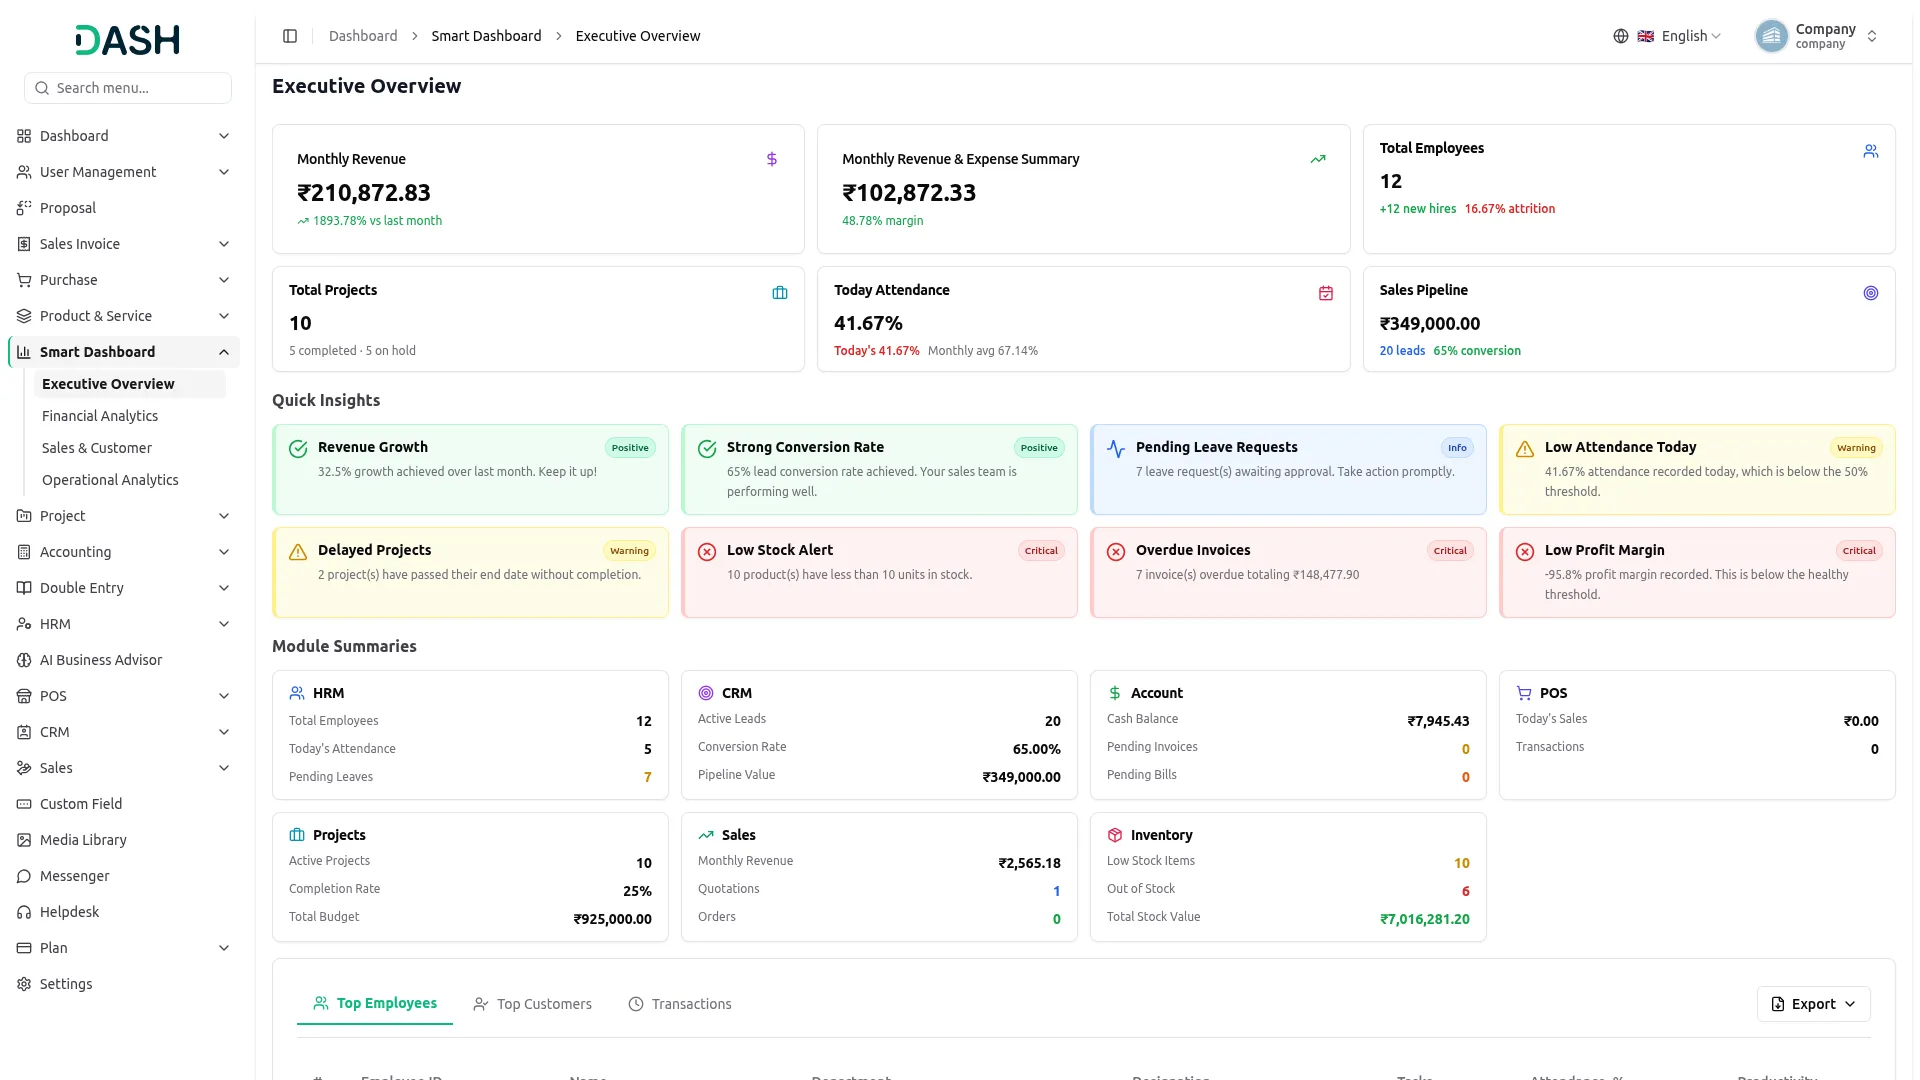
Task: Click the dollar icon on Monthly Revenue
Action: pyautogui.click(x=772, y=159)
